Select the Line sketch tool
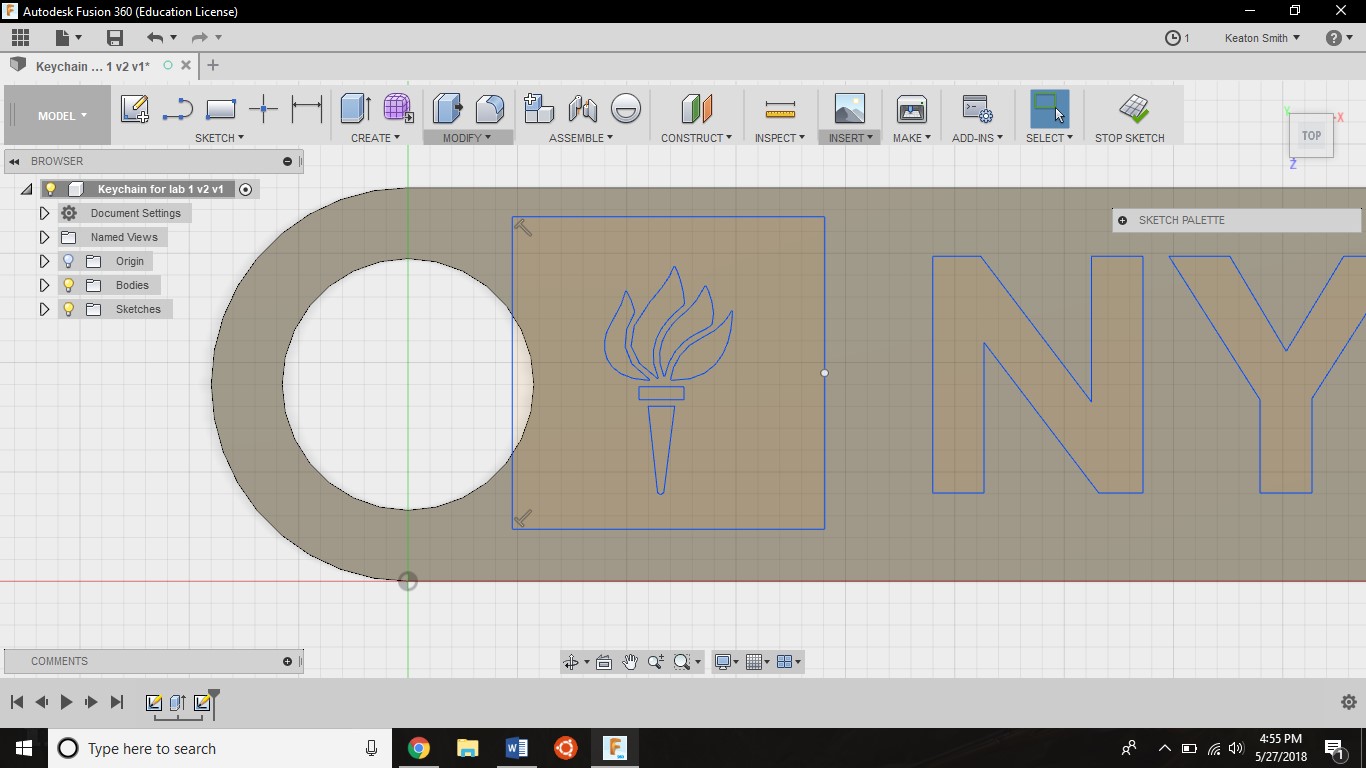Screen dimensions: 1366x768 pos(178,108)
